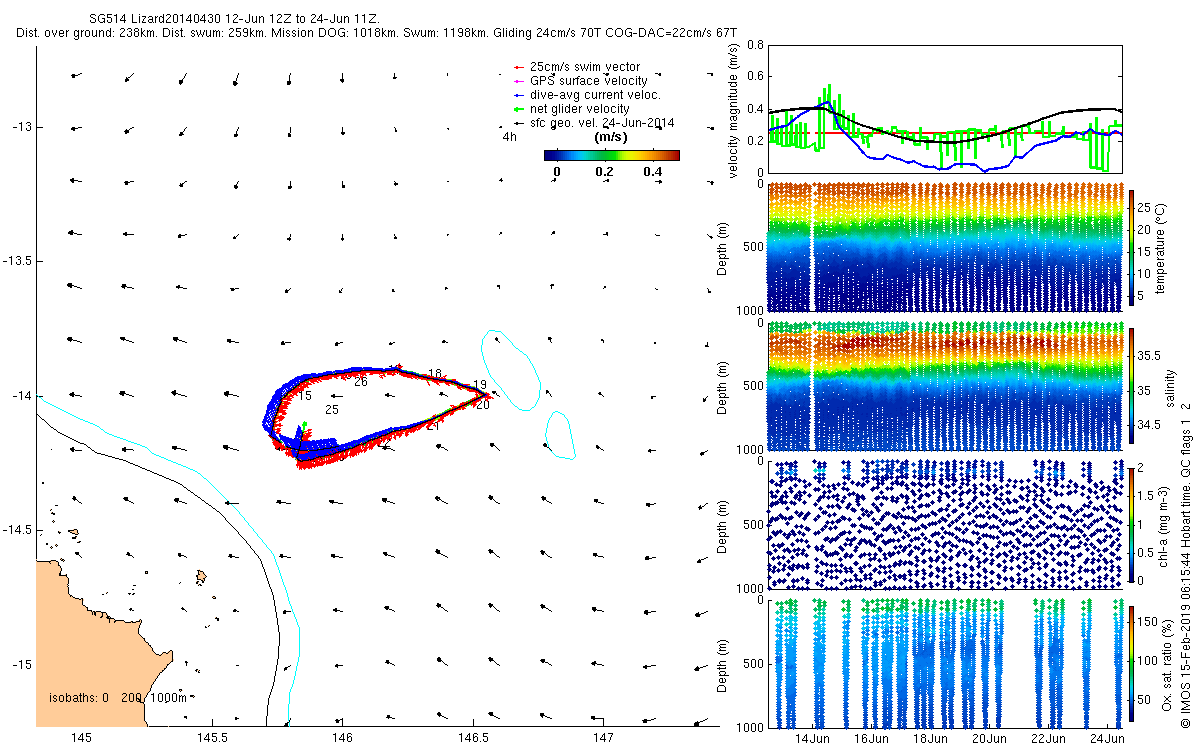The width and height of the screenshot is (1200, 750).
Task: Click the '-15' latitude tick label
Action: point(22,665)
